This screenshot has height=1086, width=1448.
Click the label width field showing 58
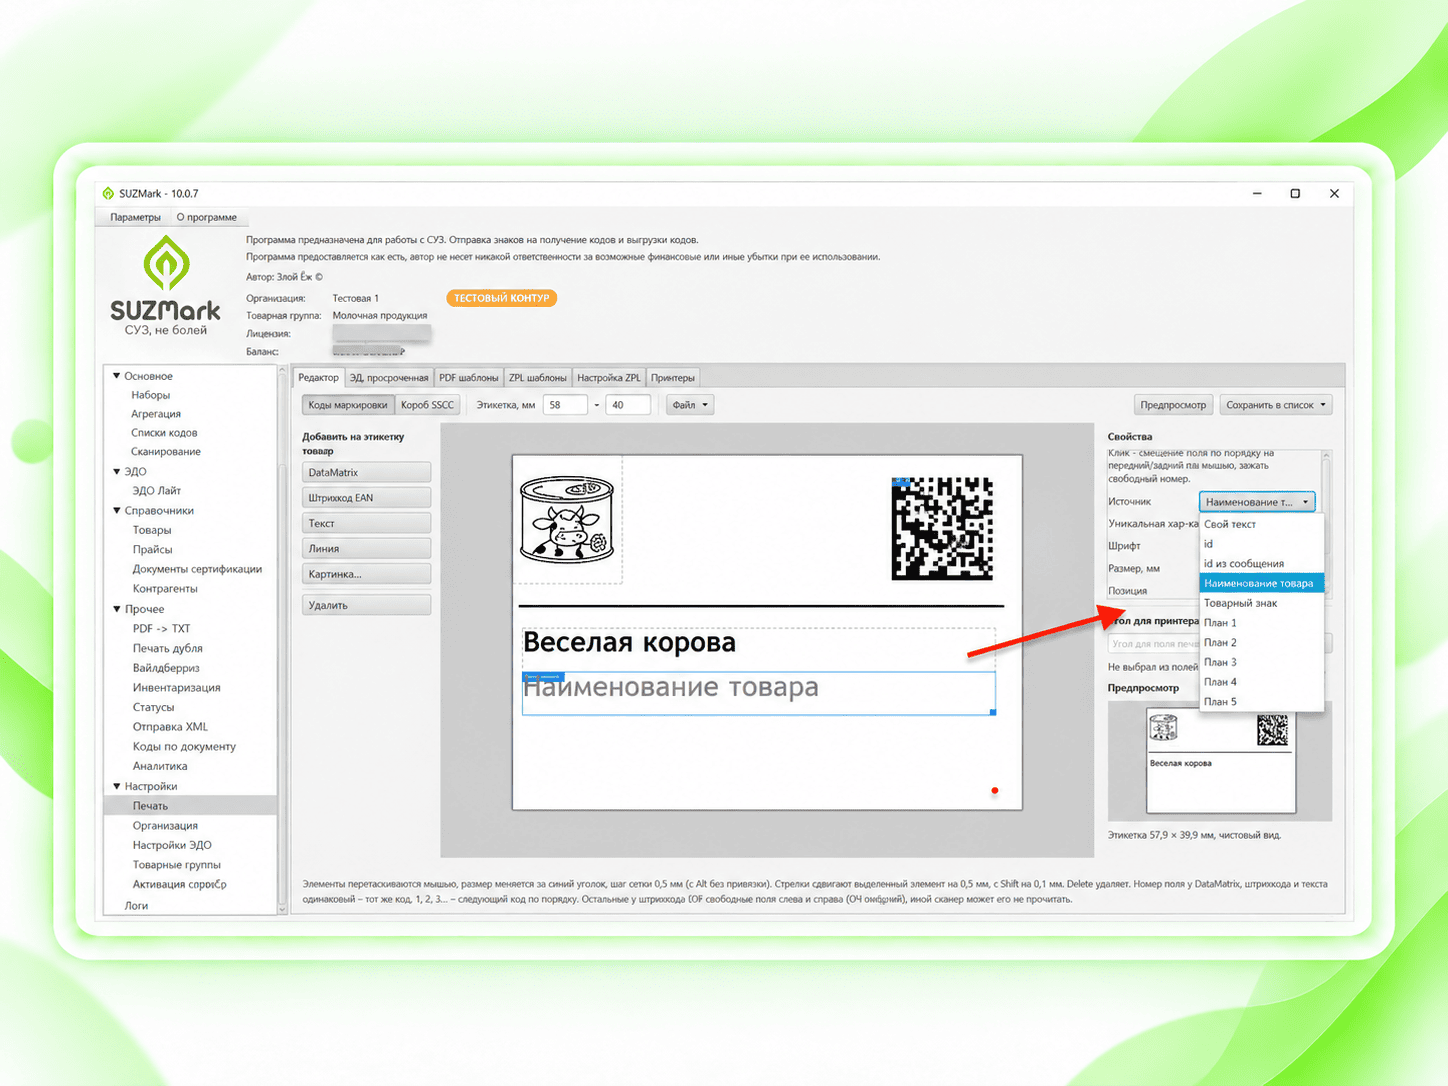[565, 405]
